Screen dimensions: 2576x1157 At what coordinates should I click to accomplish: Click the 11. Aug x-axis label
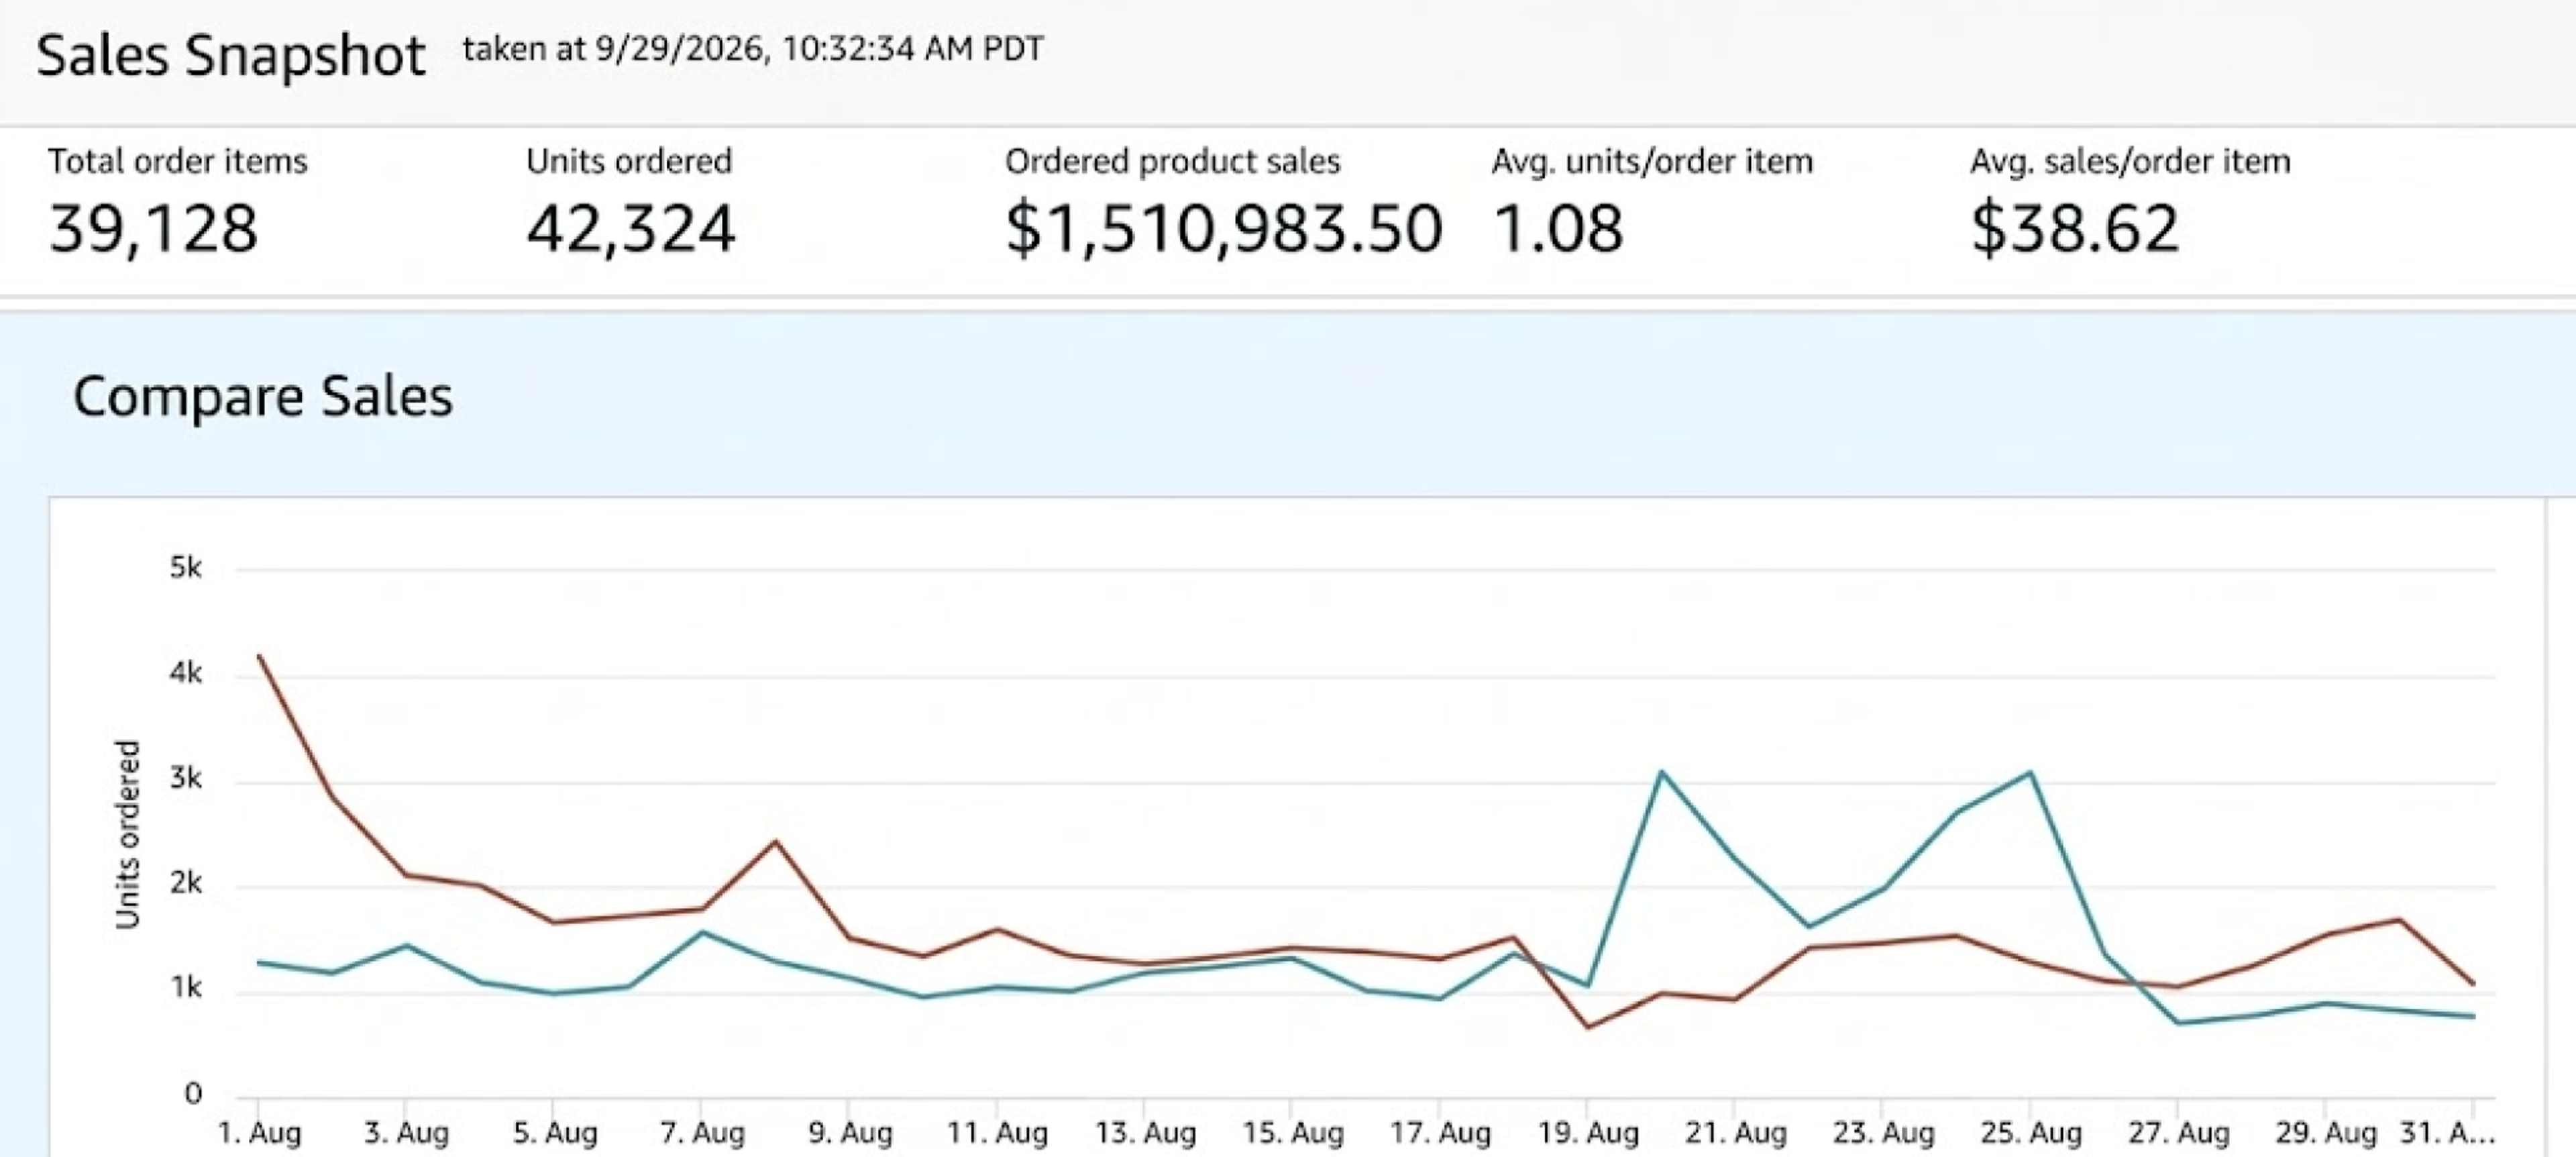997,1134
